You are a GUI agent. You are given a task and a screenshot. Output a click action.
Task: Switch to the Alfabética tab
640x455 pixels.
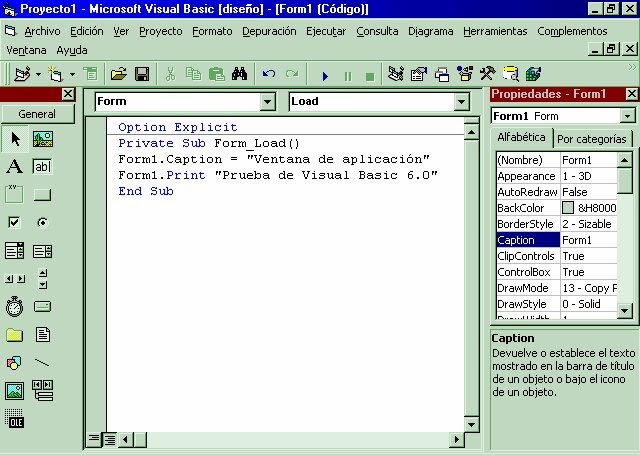(521, 137)
